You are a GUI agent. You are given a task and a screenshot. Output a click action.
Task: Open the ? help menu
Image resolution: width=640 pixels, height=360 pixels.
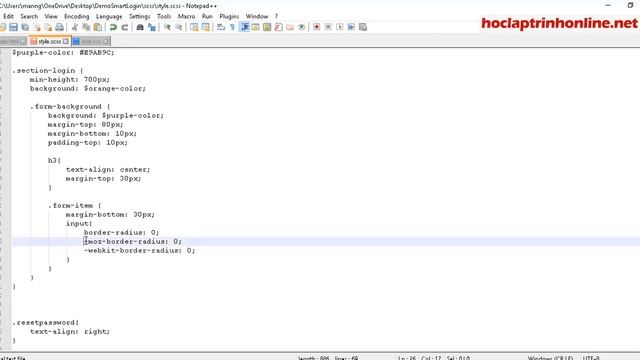tap(276, 16)
